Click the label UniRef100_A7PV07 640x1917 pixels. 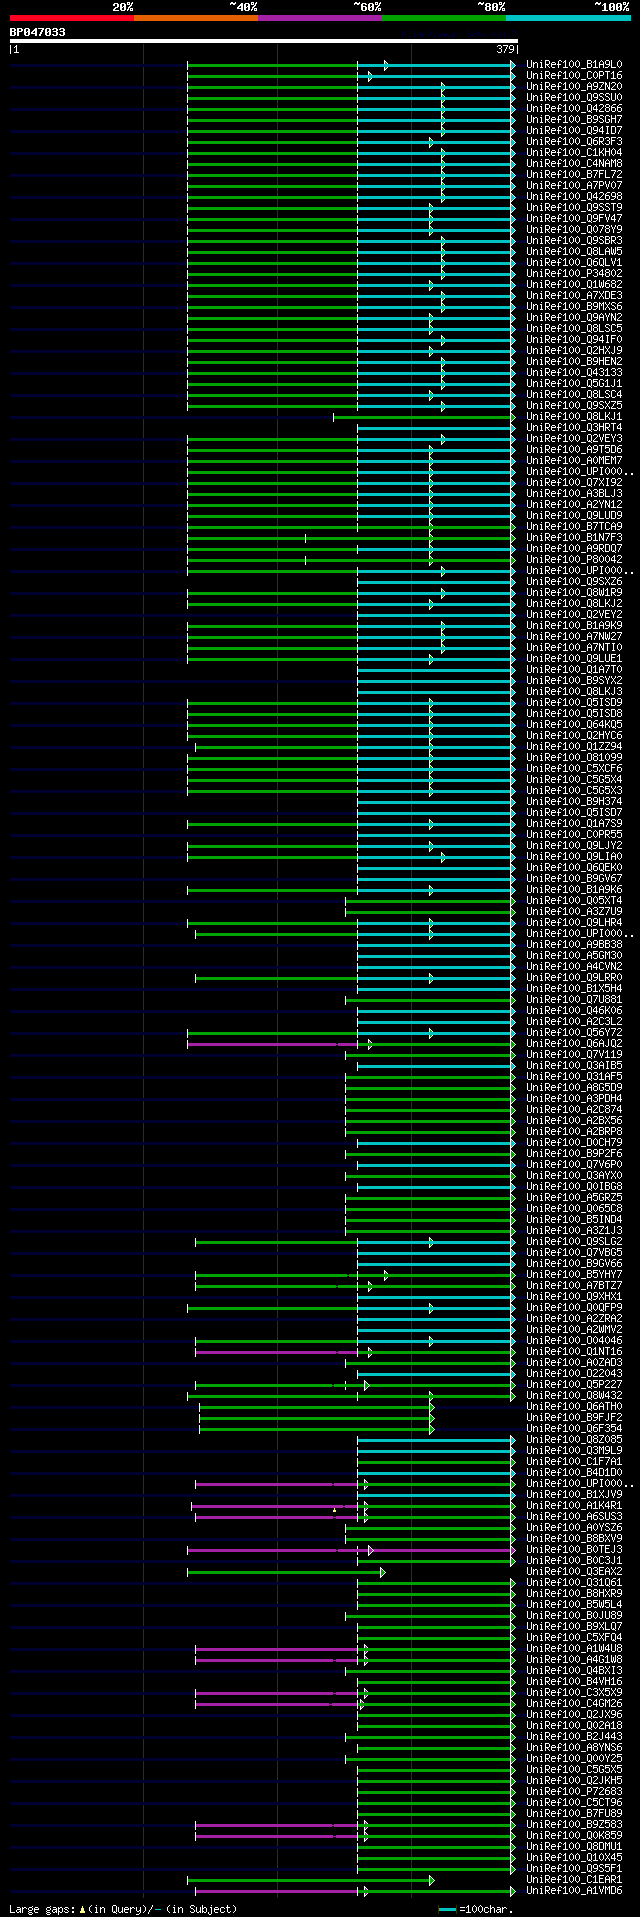[574, 185]
